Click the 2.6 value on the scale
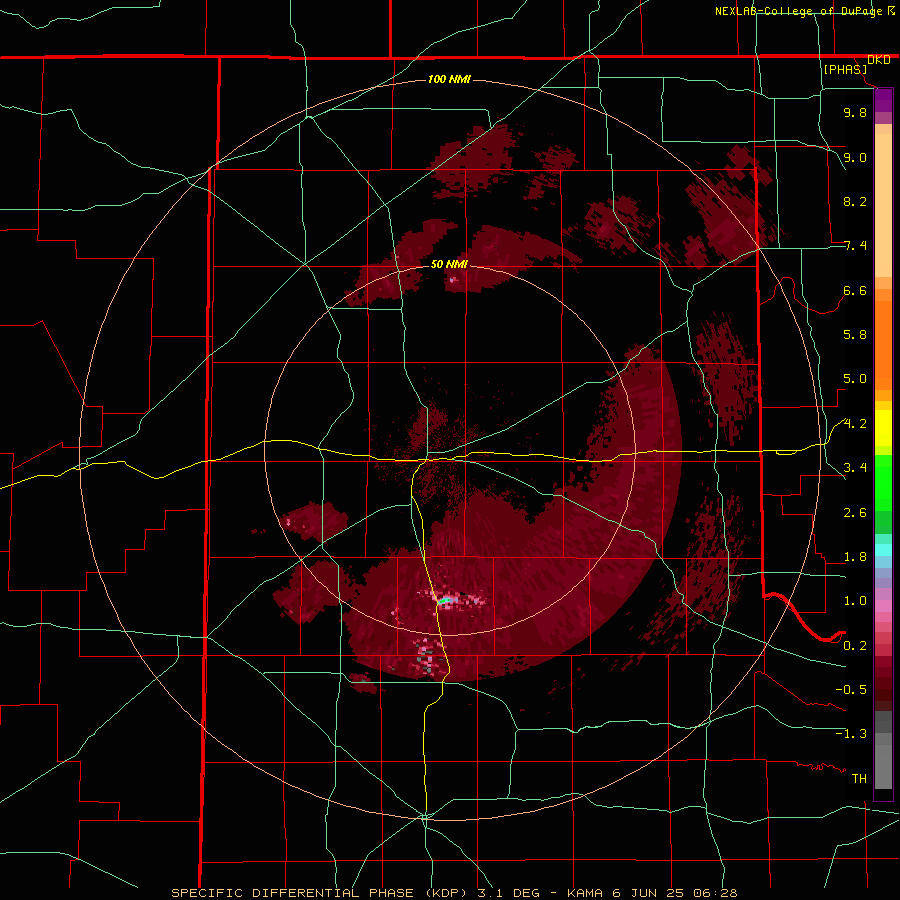This screenshot has width=900, height=900. [x=855, y=513]
